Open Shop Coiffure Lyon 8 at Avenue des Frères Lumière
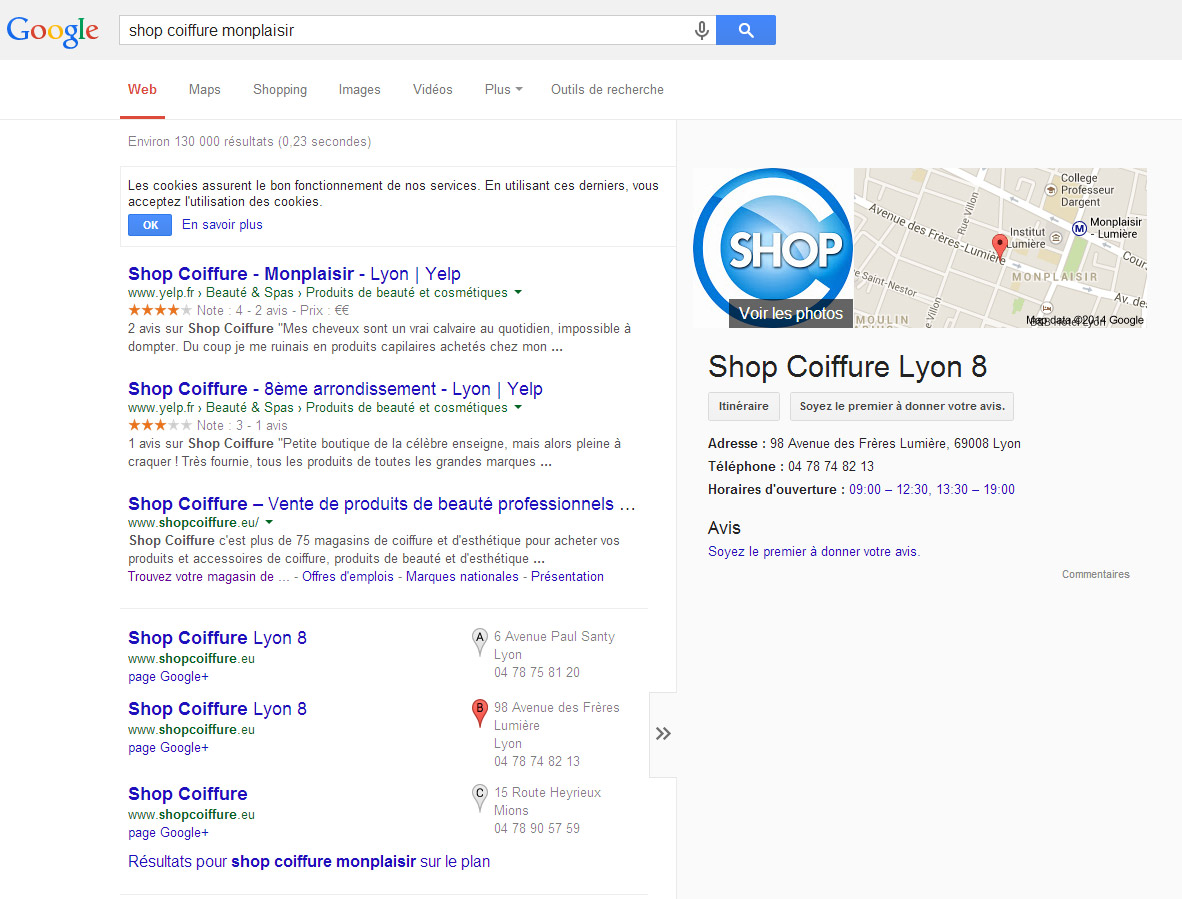The image size is (1182, 899). 217,709
